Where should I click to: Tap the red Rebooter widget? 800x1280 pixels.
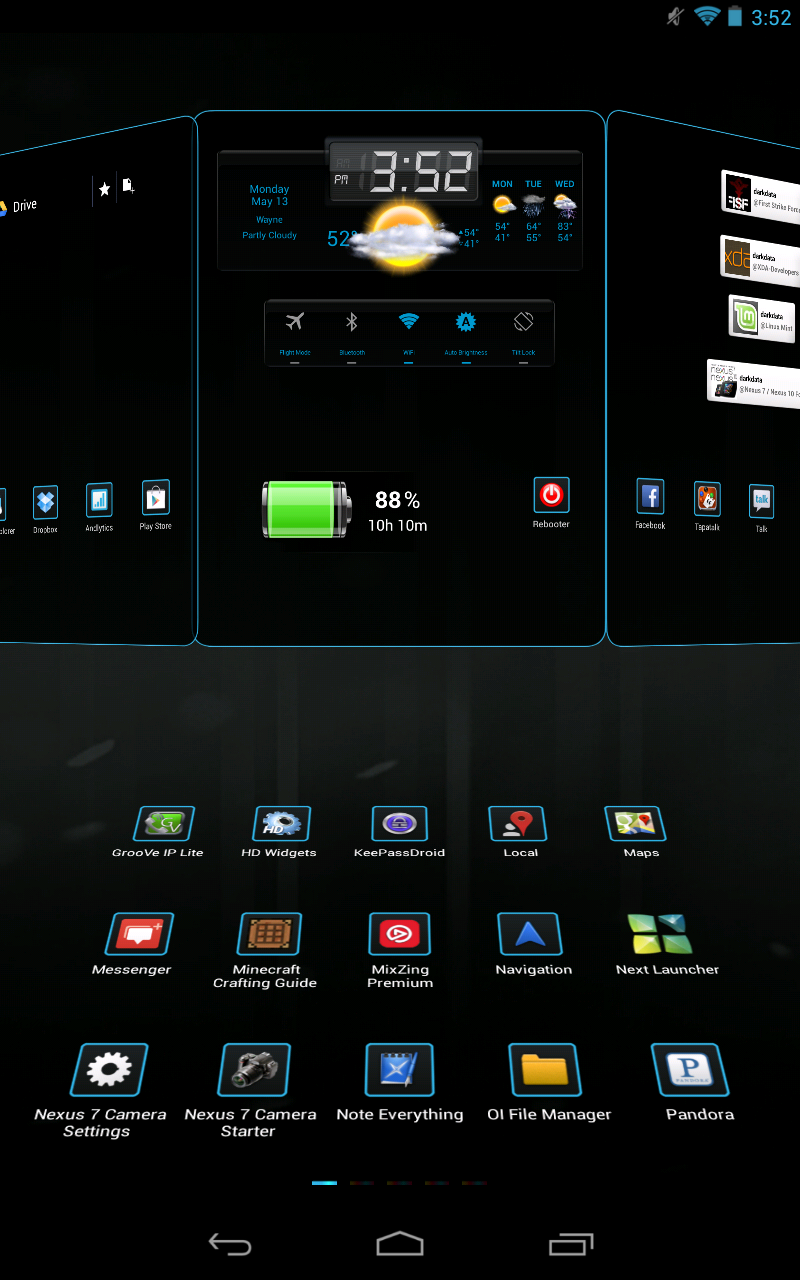(x=551, y=495)
